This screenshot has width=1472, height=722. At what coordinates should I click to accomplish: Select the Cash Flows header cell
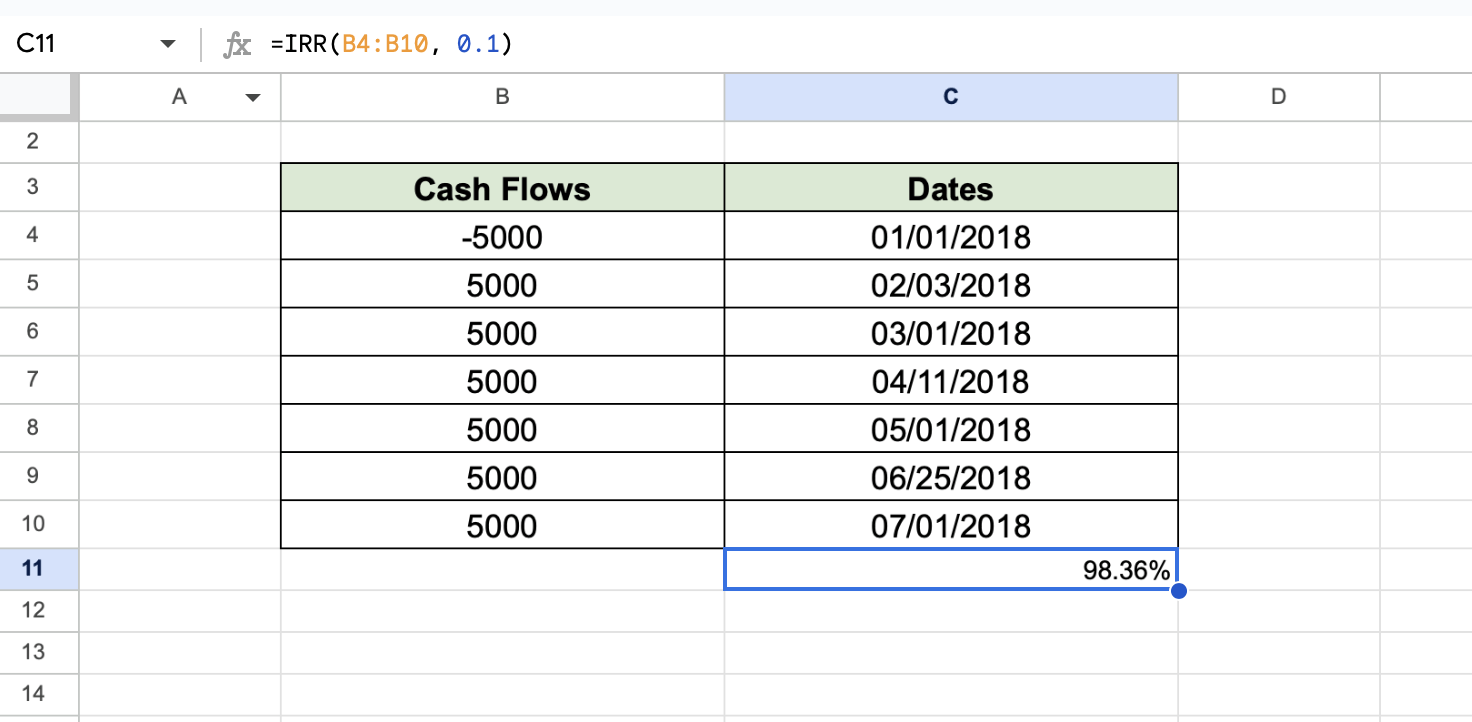pos(502,188)
